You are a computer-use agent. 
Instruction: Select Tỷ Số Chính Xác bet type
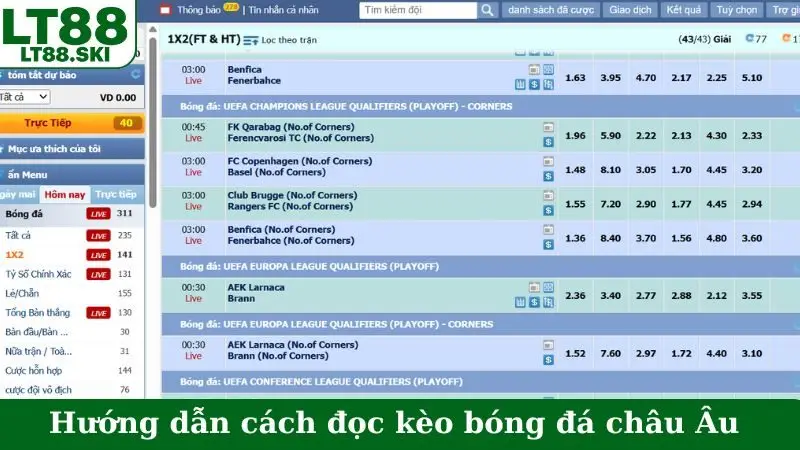coord(38,274)
